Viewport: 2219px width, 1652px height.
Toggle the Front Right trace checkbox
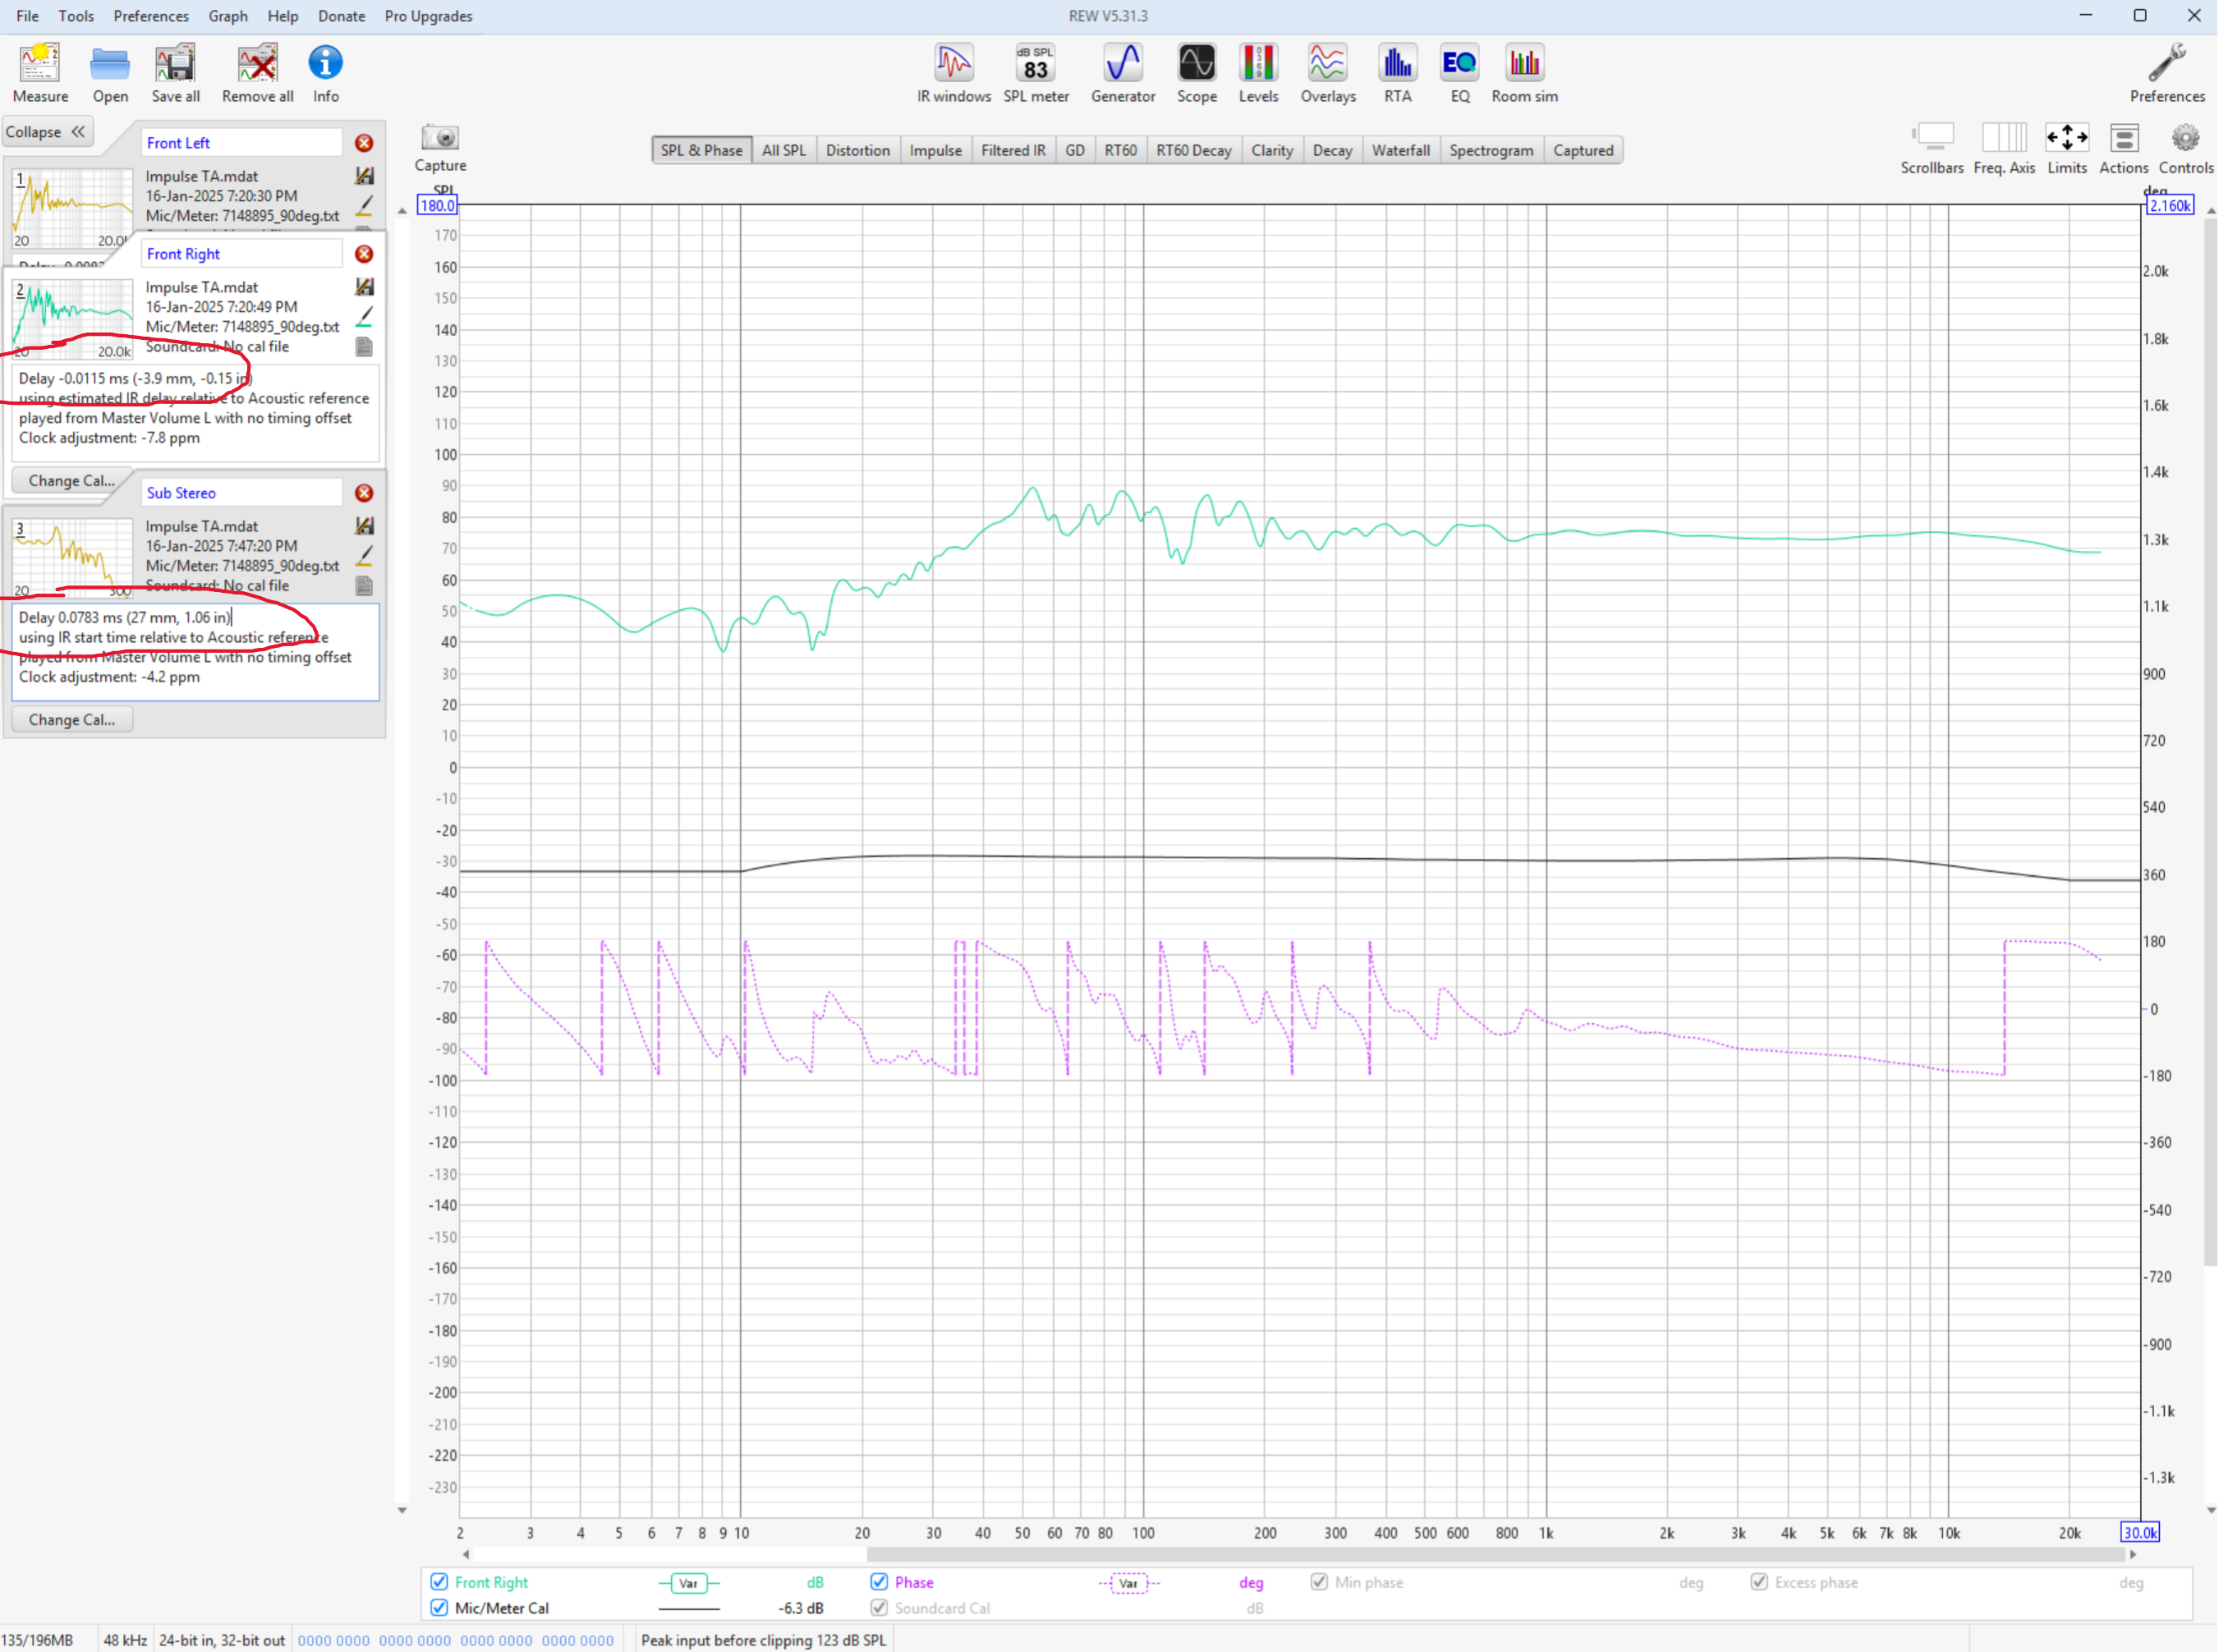pyautogui.click(x=438, y=1582)
